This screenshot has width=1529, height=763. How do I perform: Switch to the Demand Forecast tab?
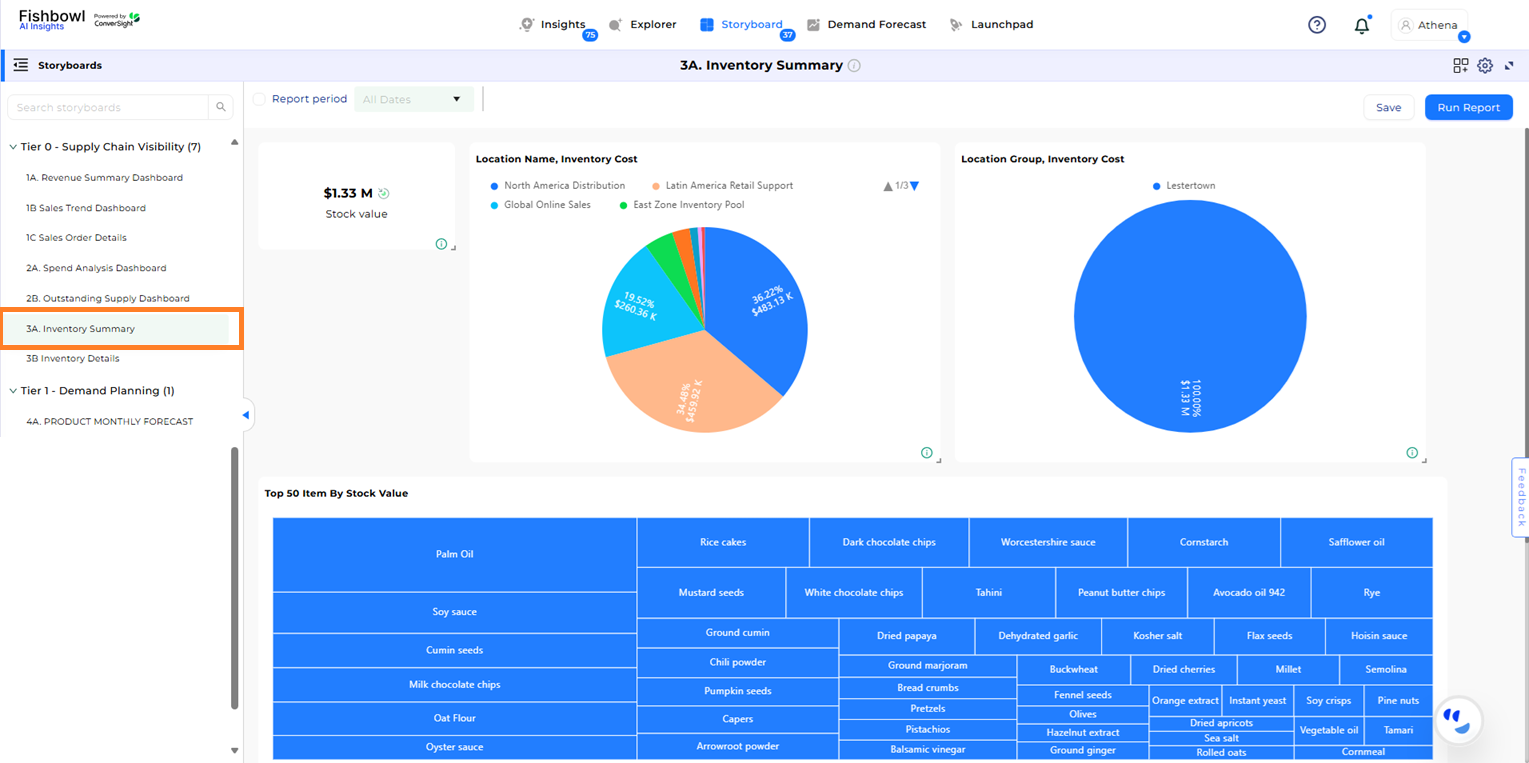(878, 24)
